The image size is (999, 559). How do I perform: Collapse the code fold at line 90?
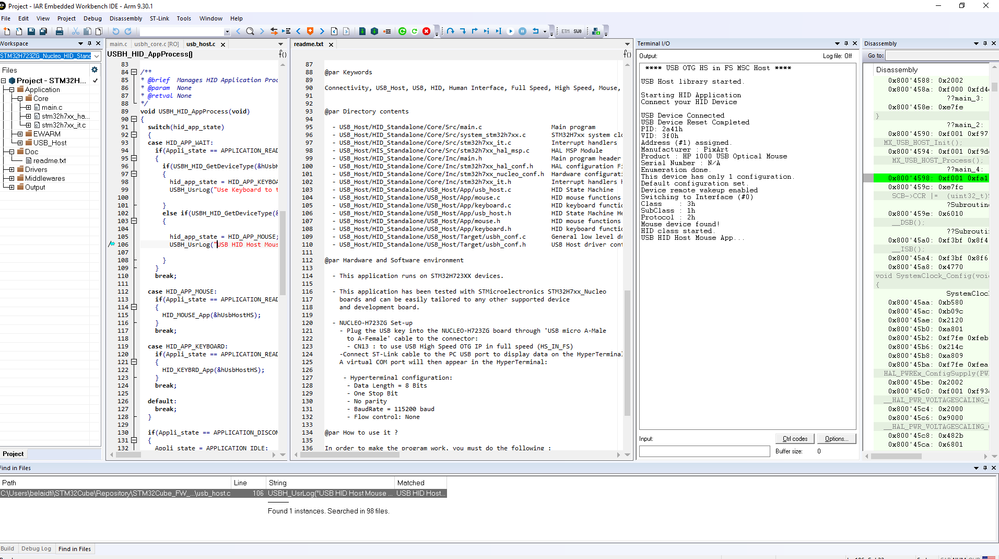(134, 119)
